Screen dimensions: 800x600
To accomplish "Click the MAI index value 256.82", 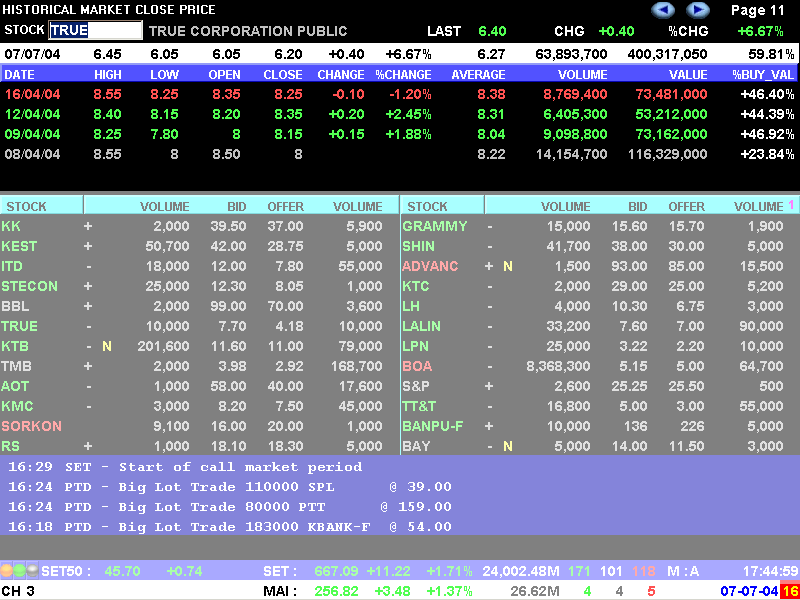I will click(336, 591).
